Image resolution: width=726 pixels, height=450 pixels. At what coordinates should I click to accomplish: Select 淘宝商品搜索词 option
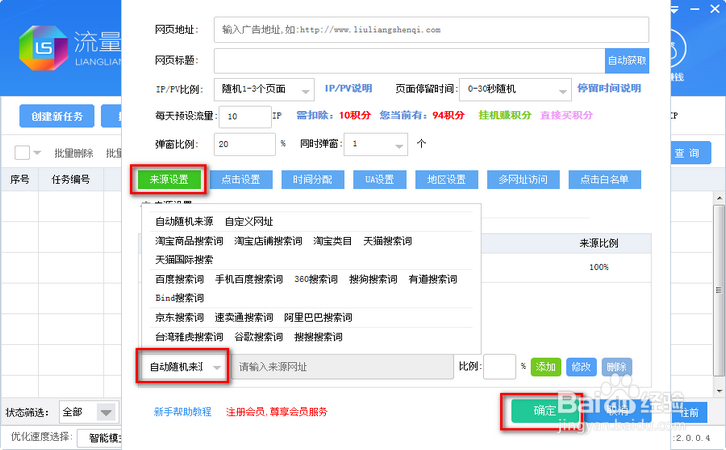click(x=189, y=241)
